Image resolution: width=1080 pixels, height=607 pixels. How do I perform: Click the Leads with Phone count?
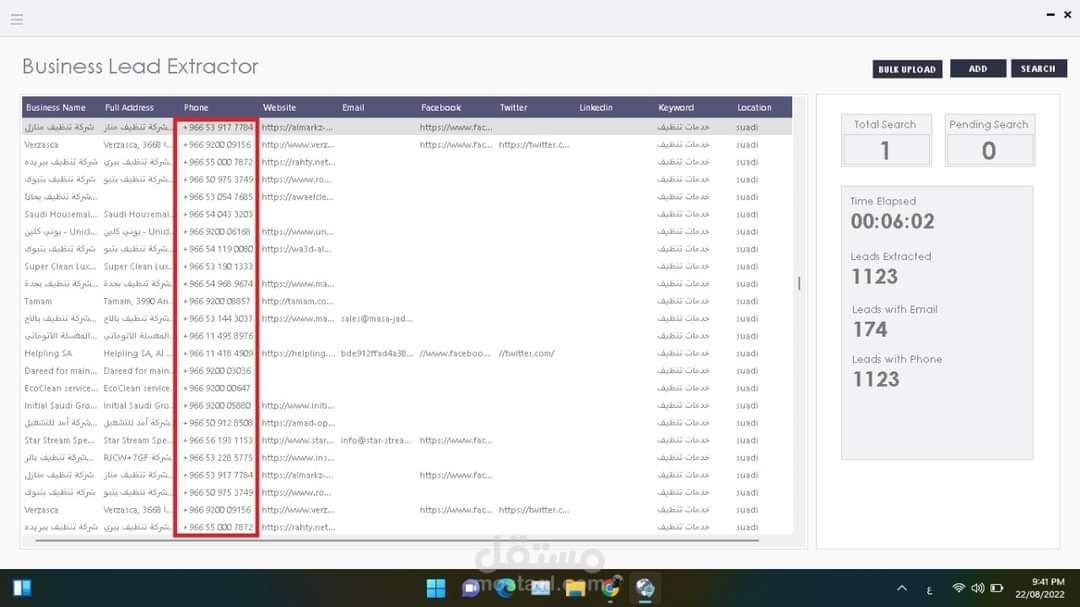[876, 380]
